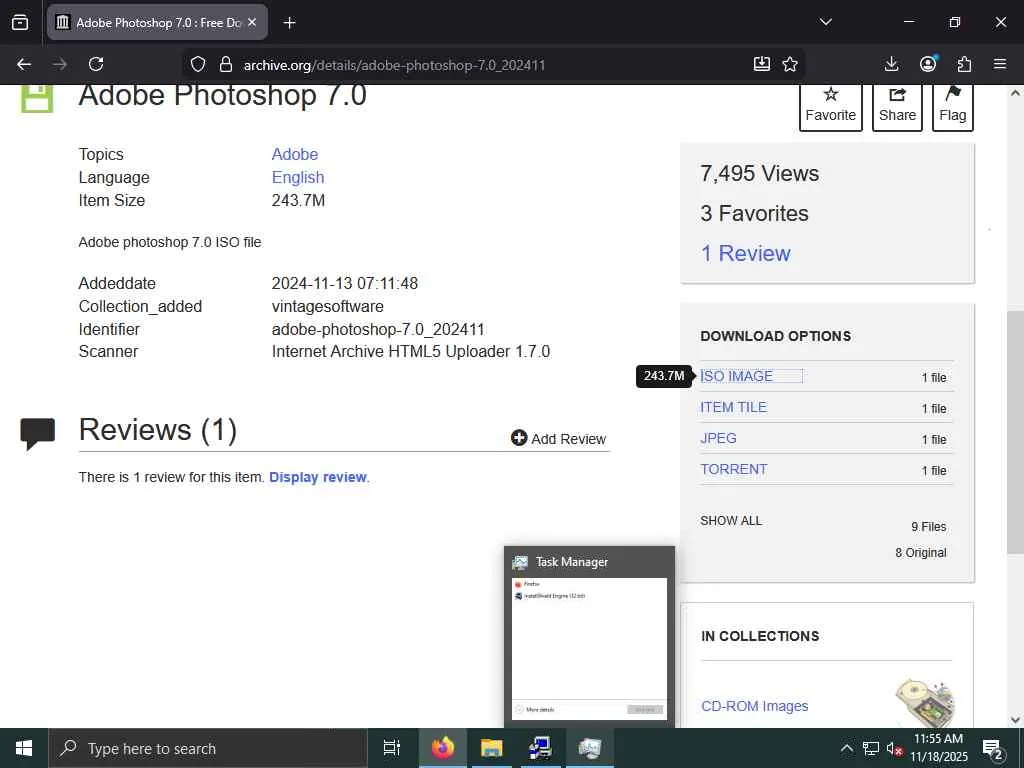Click the 9 Files text
The width and height of the screenshot is (1024, 768).
pyautogui.click(x=929, y=526)
